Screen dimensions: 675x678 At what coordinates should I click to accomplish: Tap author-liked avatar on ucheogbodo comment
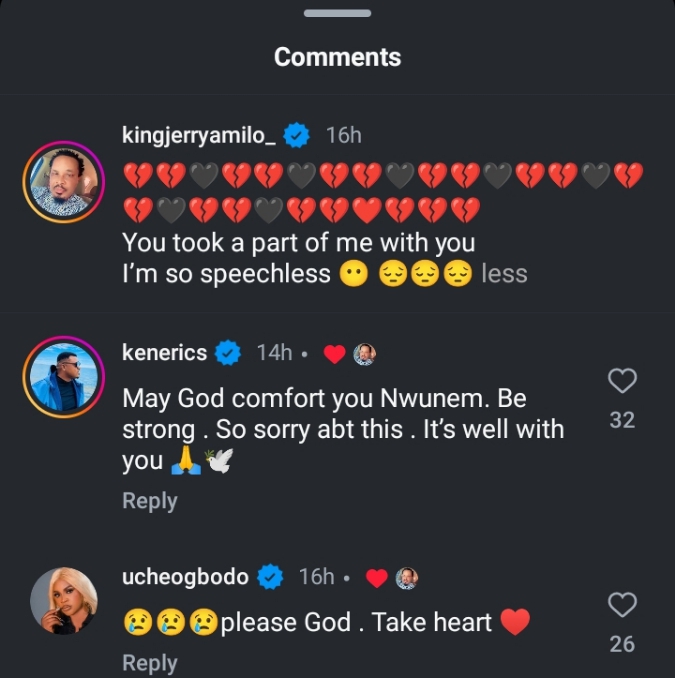[406, 578]
